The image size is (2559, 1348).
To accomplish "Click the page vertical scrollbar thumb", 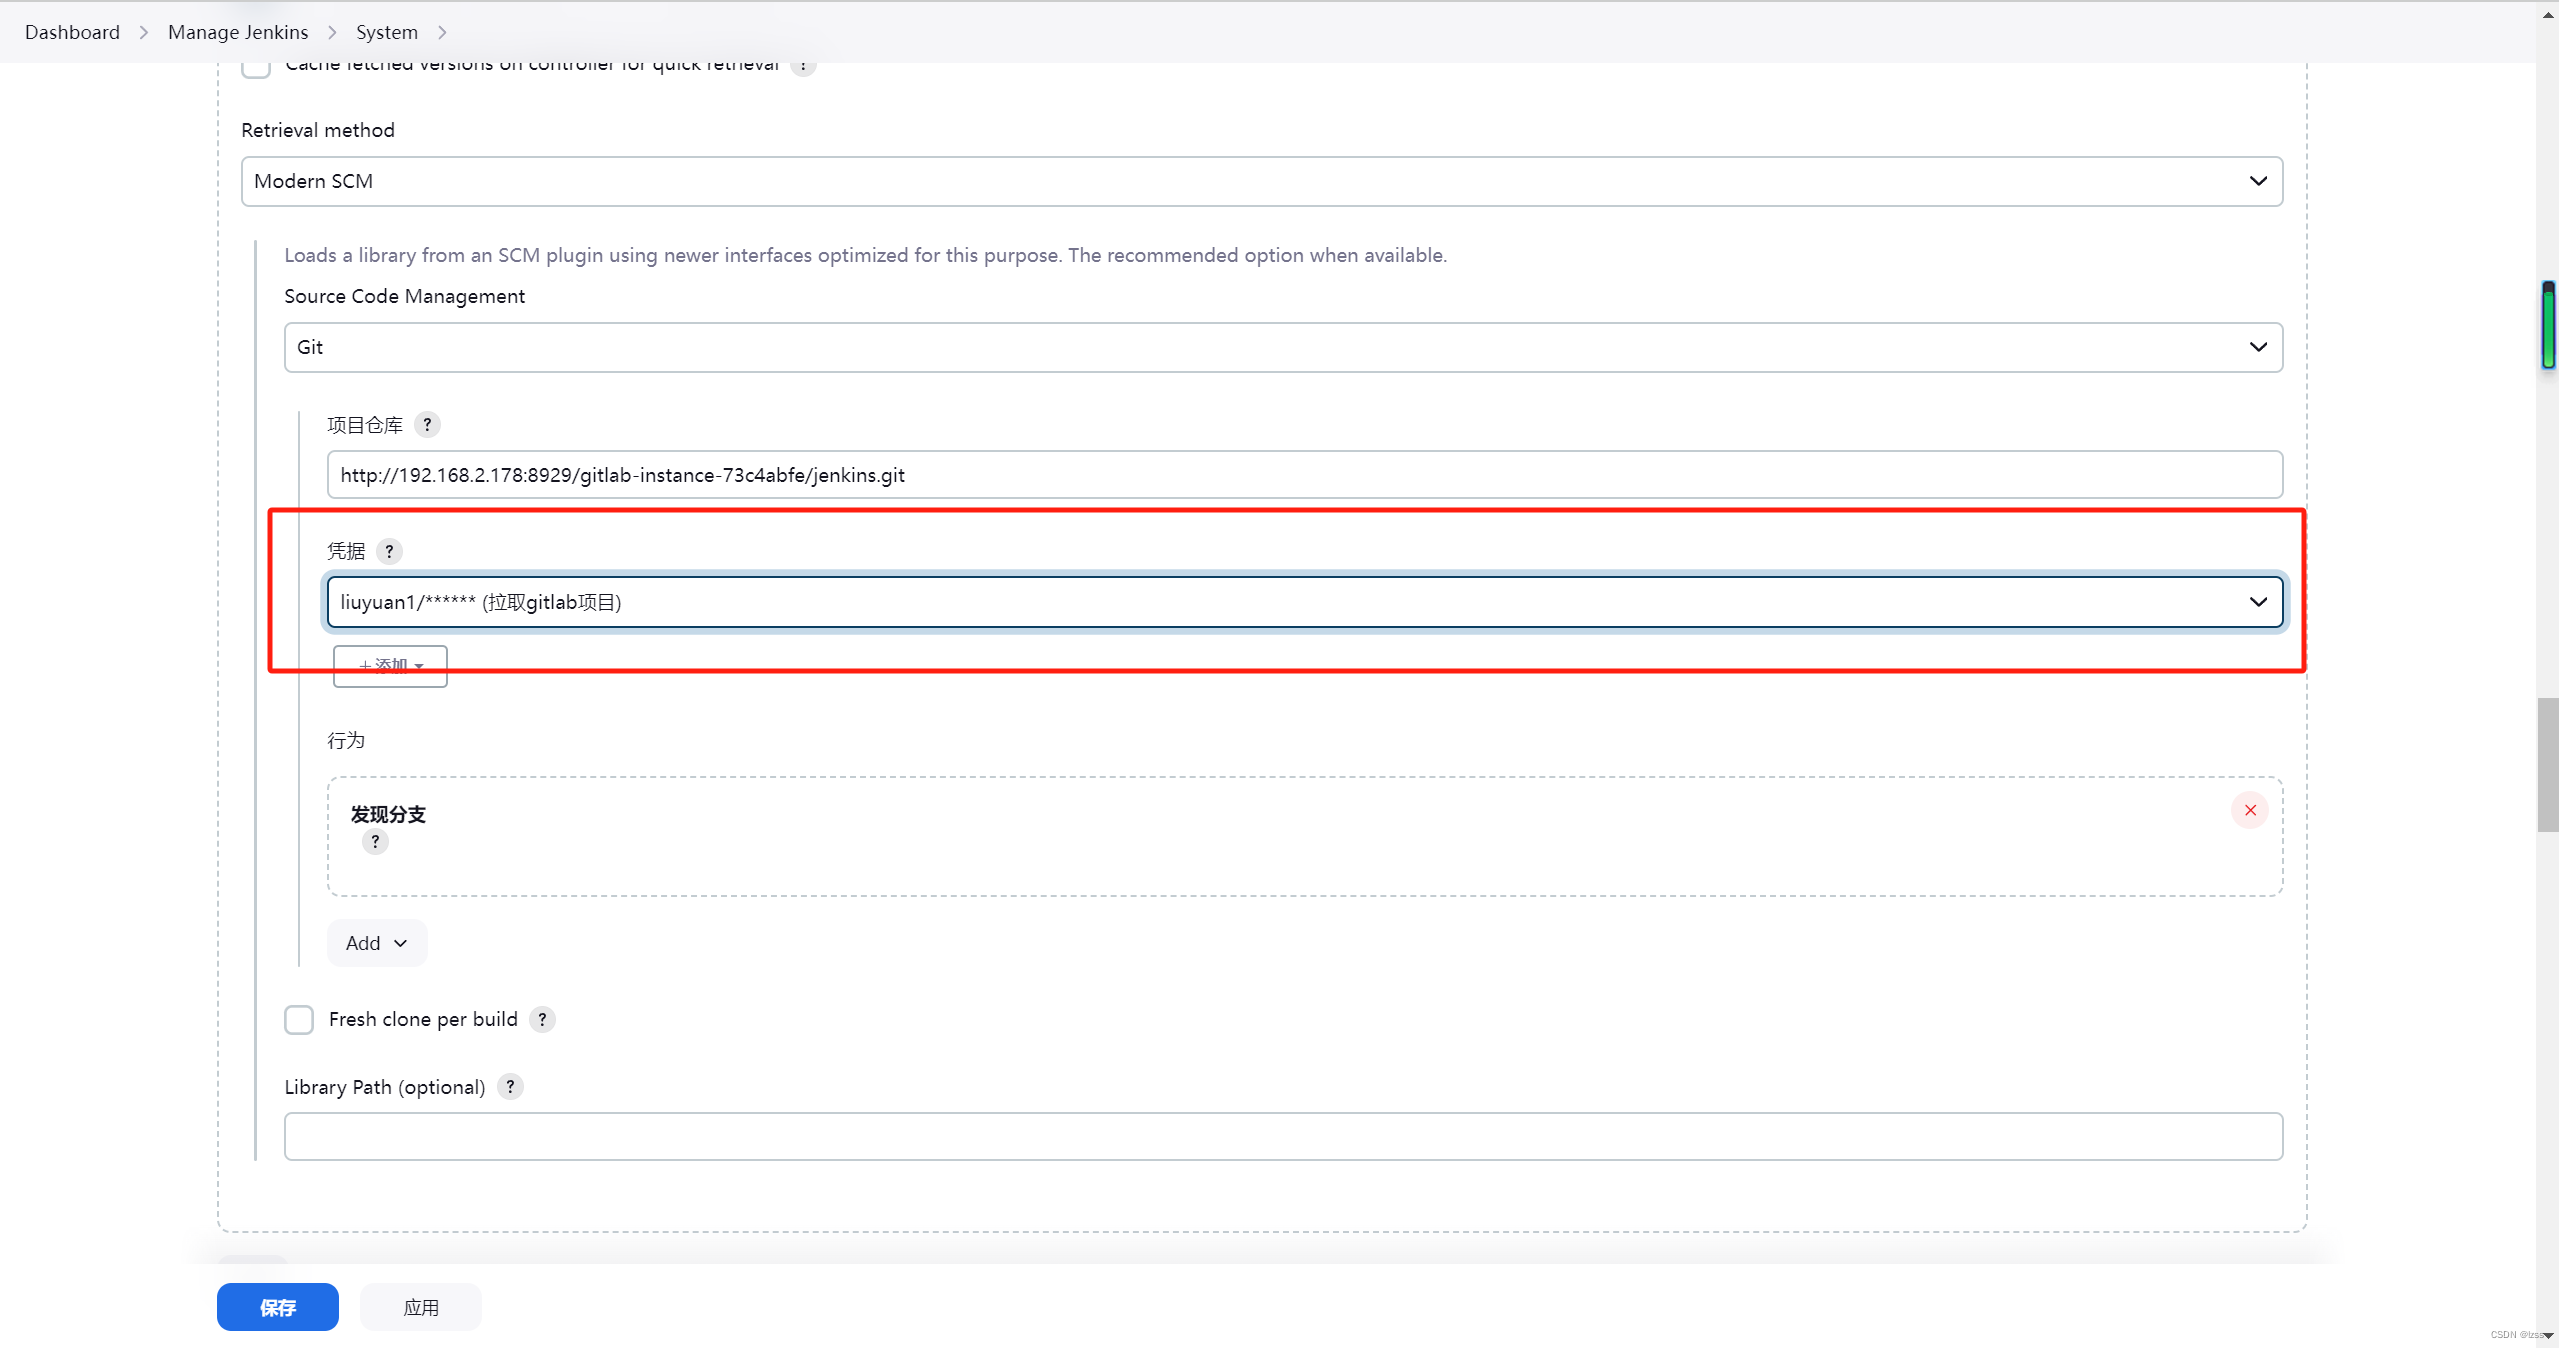I will tap(2547, 765).
